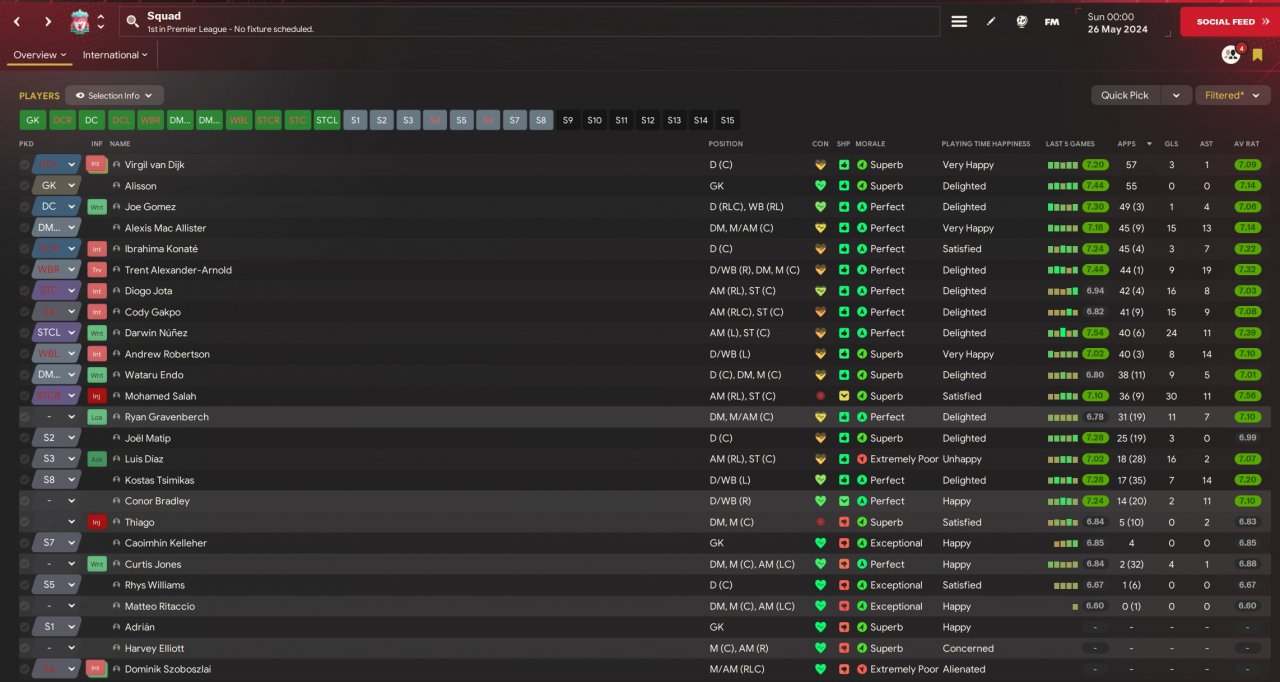Go forward with the right navigation arrow
Viewport: 1280px width, 682px height.
(x=47, y=21)
